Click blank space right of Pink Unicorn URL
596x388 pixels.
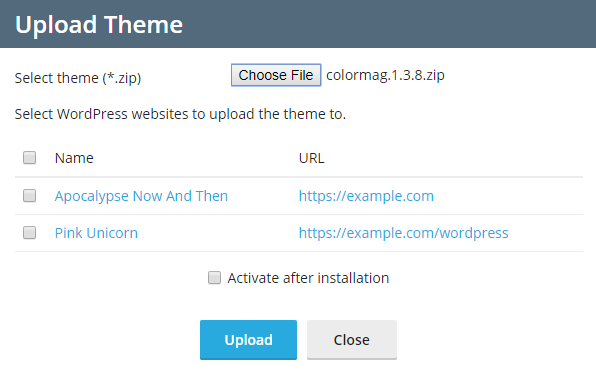pyautogui.click(x=545, y=233)
